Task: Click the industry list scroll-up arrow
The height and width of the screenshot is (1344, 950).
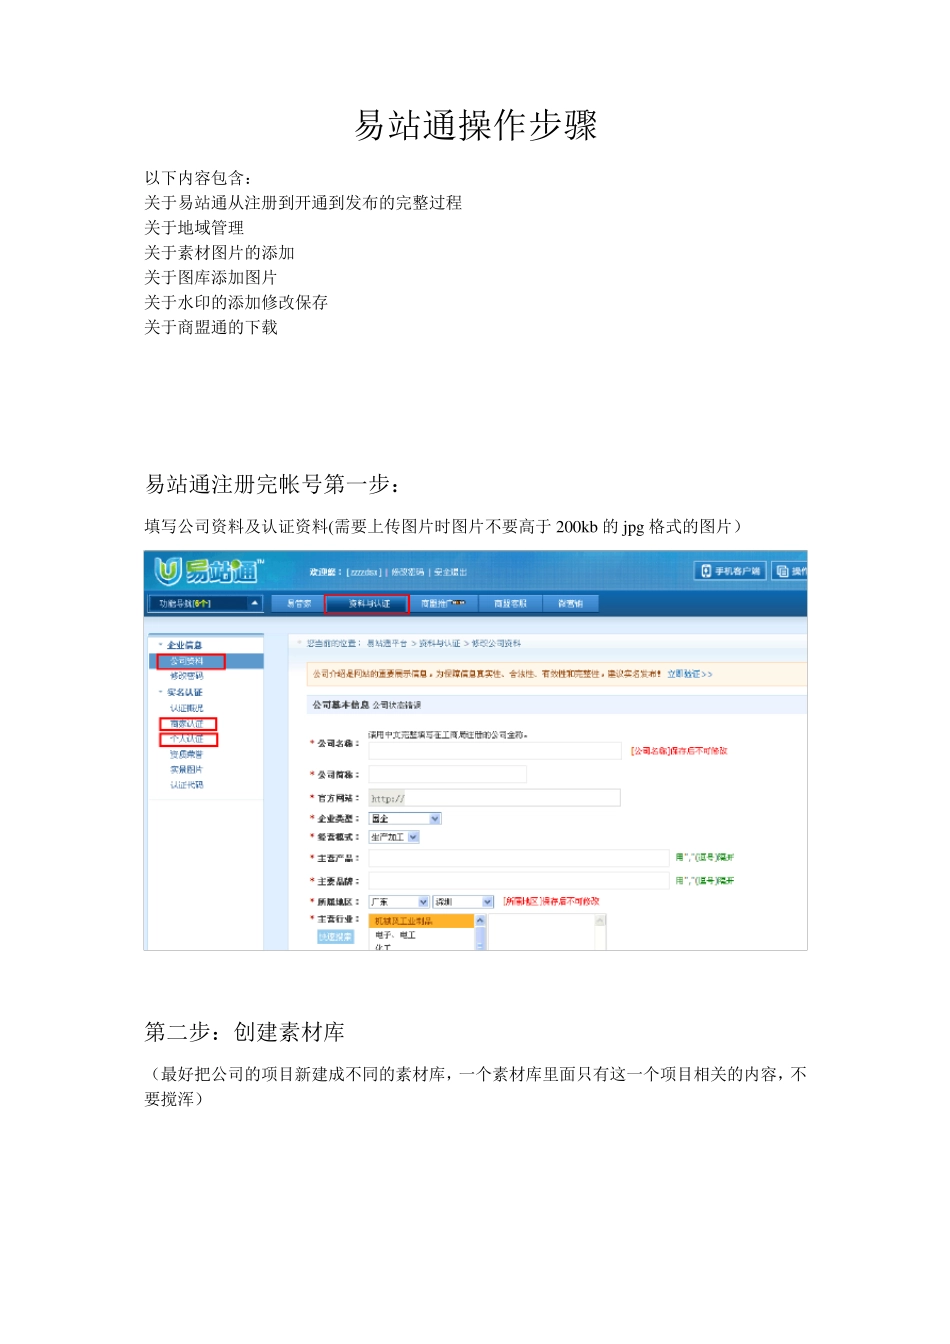Action: (480, 920)
